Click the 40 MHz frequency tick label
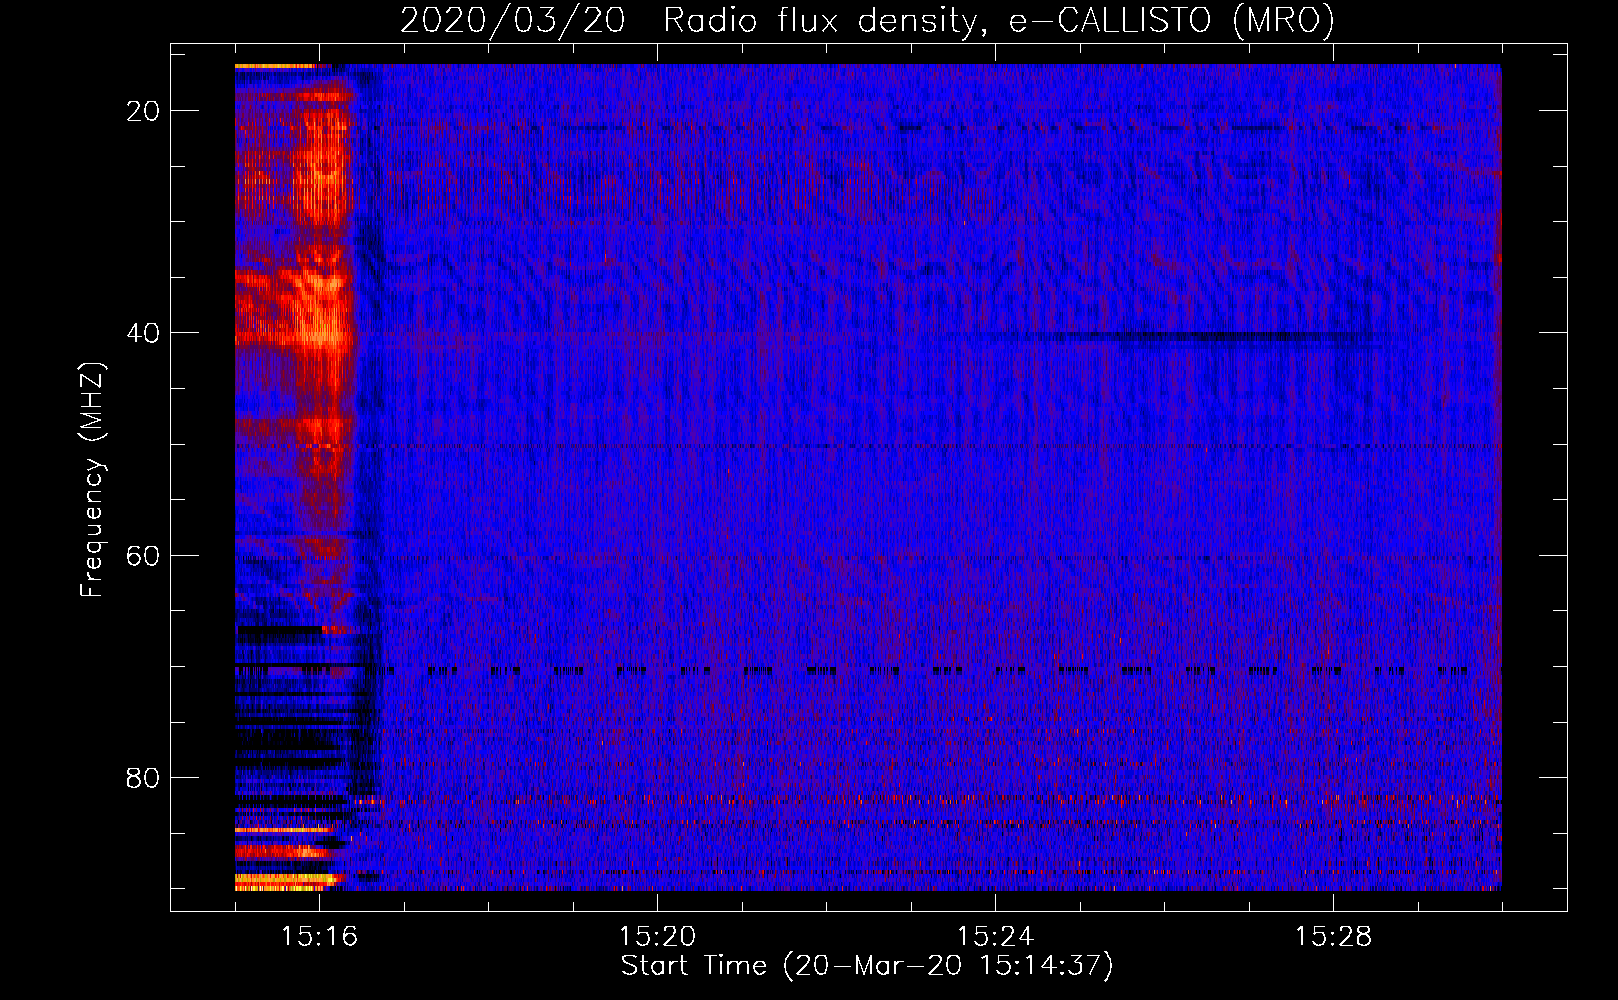Image resolution: width=1618 pixels, height=1000 pixels. [143, 333]
